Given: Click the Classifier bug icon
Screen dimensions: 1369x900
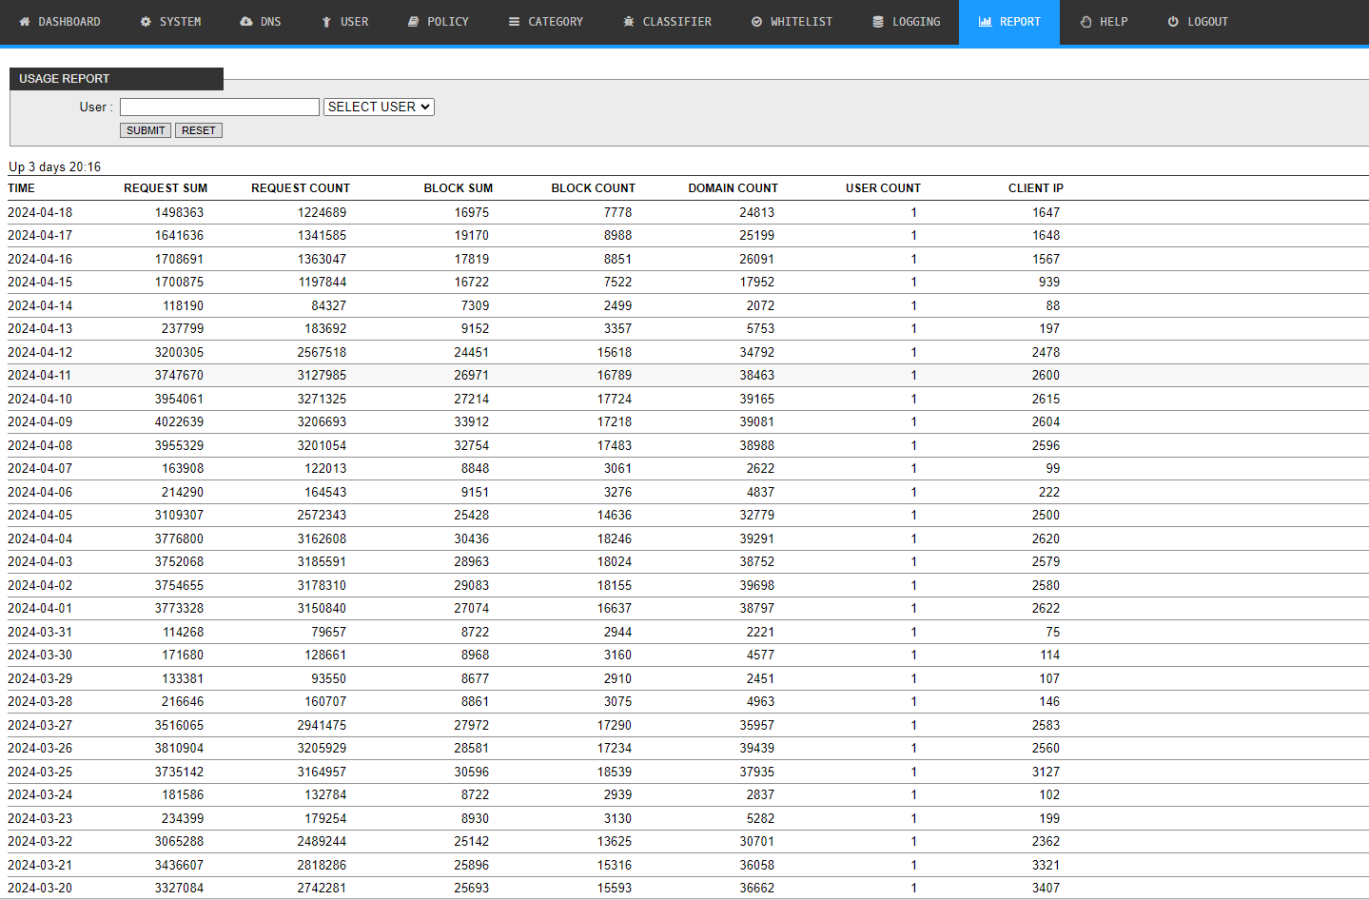Looking at the screenshot, I should point(628,22).
